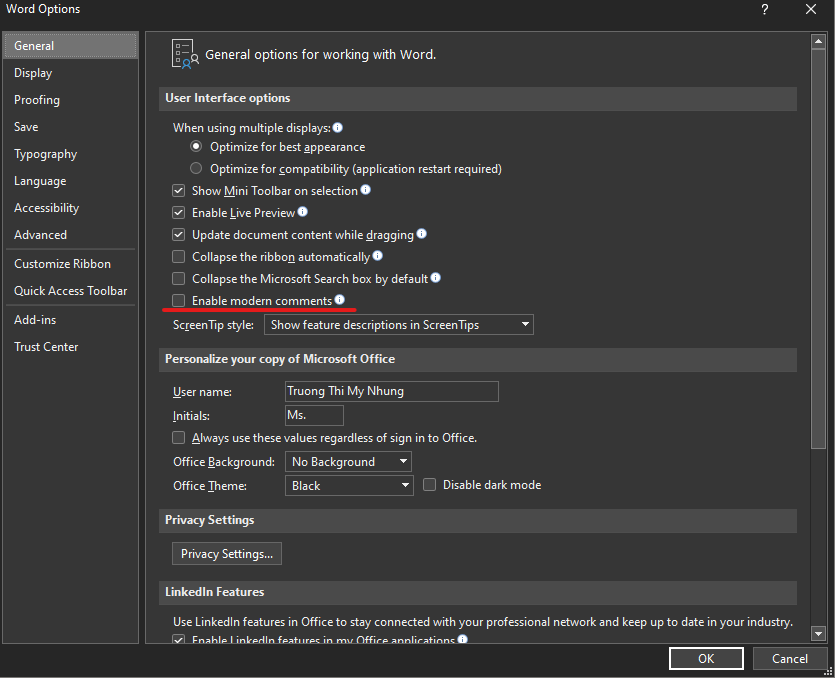This screenshot has height=678, width=835.
Task: Click info icon next to Show Mini Toolbar
Action: [x=365, y=190]
